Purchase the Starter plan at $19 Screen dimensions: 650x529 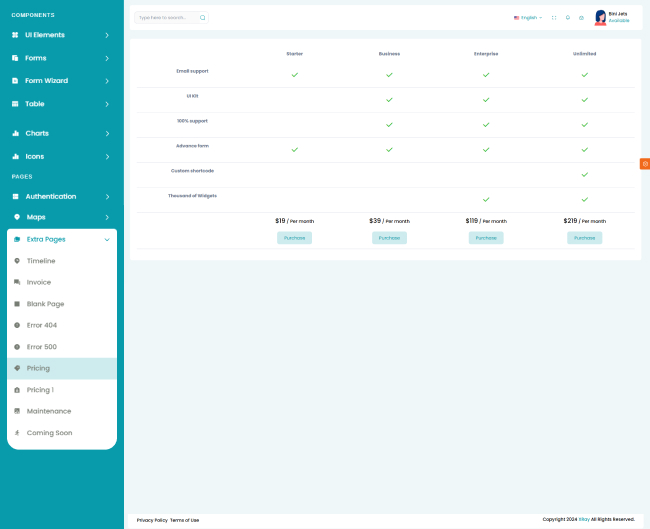[x=294, y=238]
